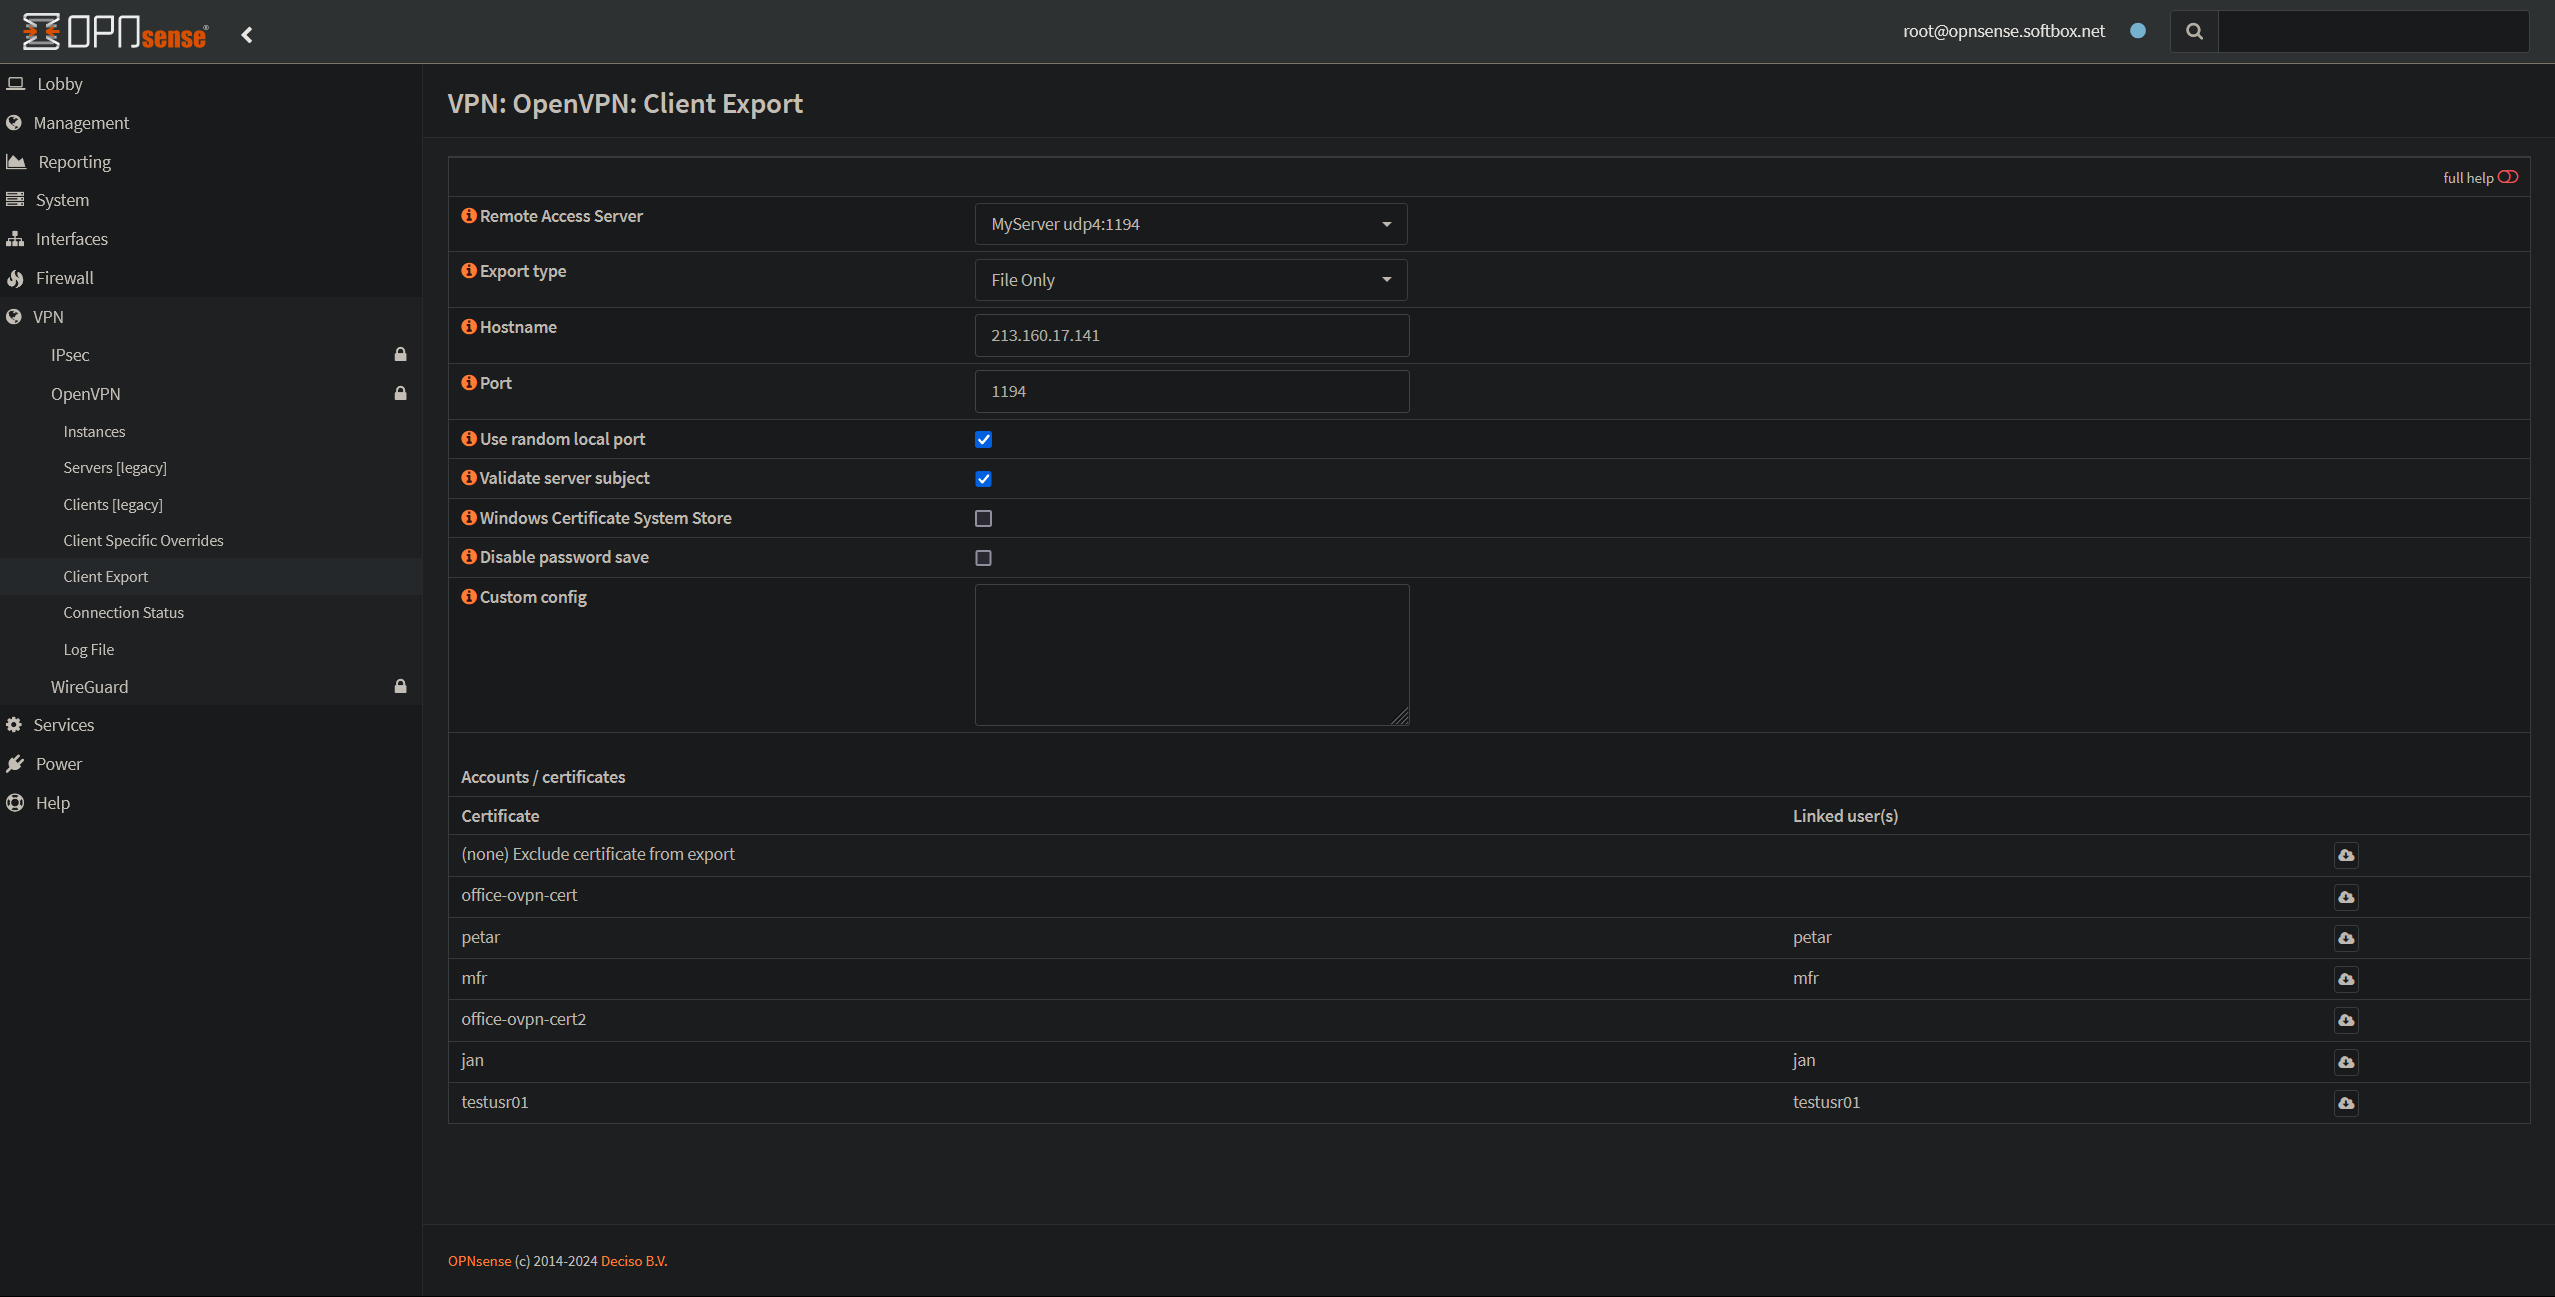Click the Hostname info icon
The width and height of the screenshot is (2555, 1297).
468,327
